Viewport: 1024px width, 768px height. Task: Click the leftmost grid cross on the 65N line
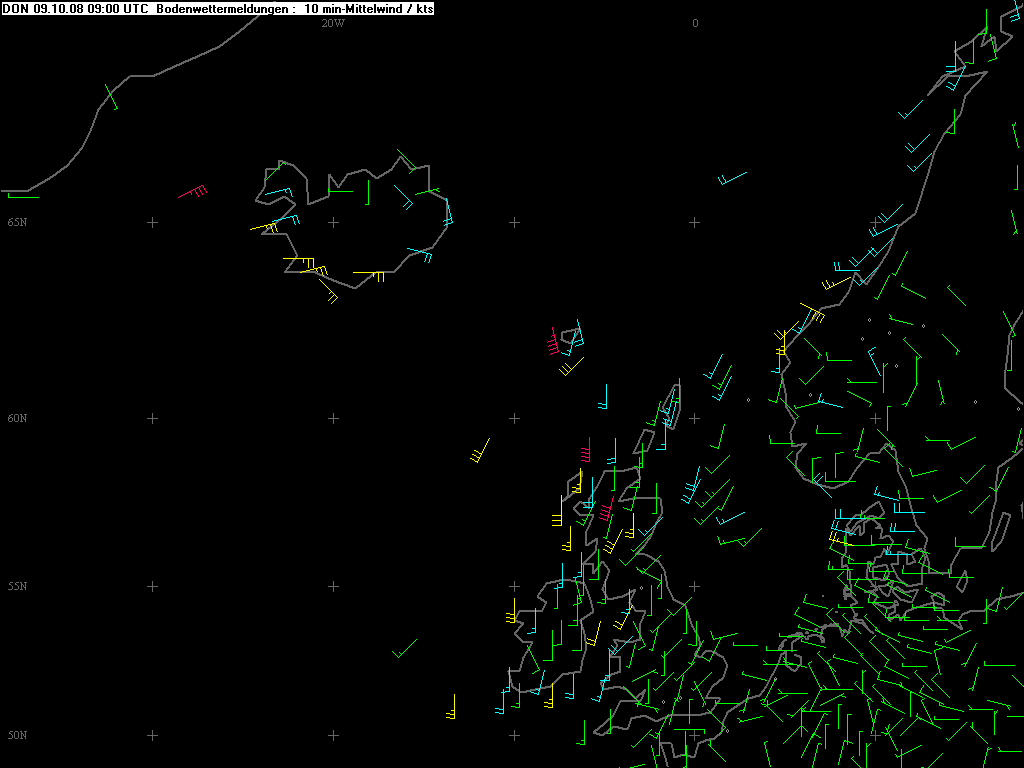pos(152,222)
